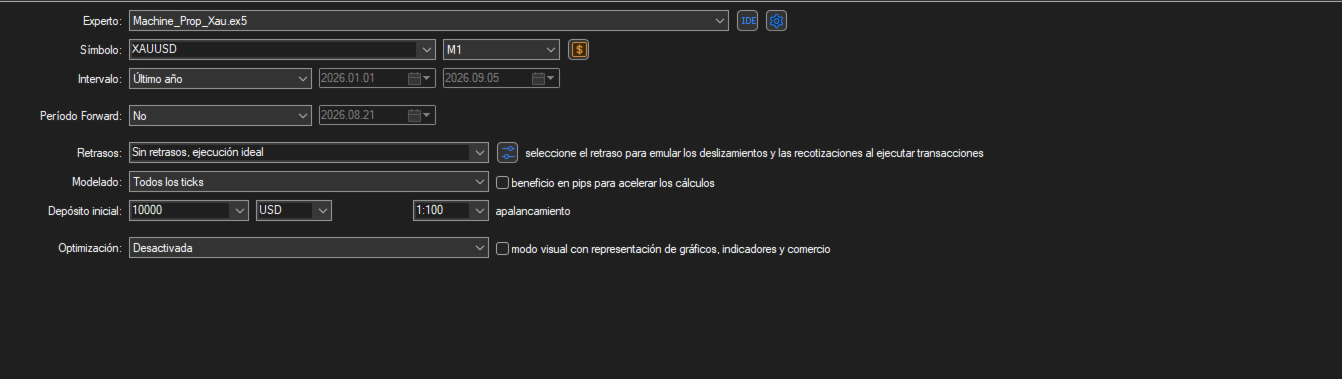Viewport: 1342px width, 379px height.
Task: Open calendar picker for end date 2026.09.05
Action: [x=543, y=78]
